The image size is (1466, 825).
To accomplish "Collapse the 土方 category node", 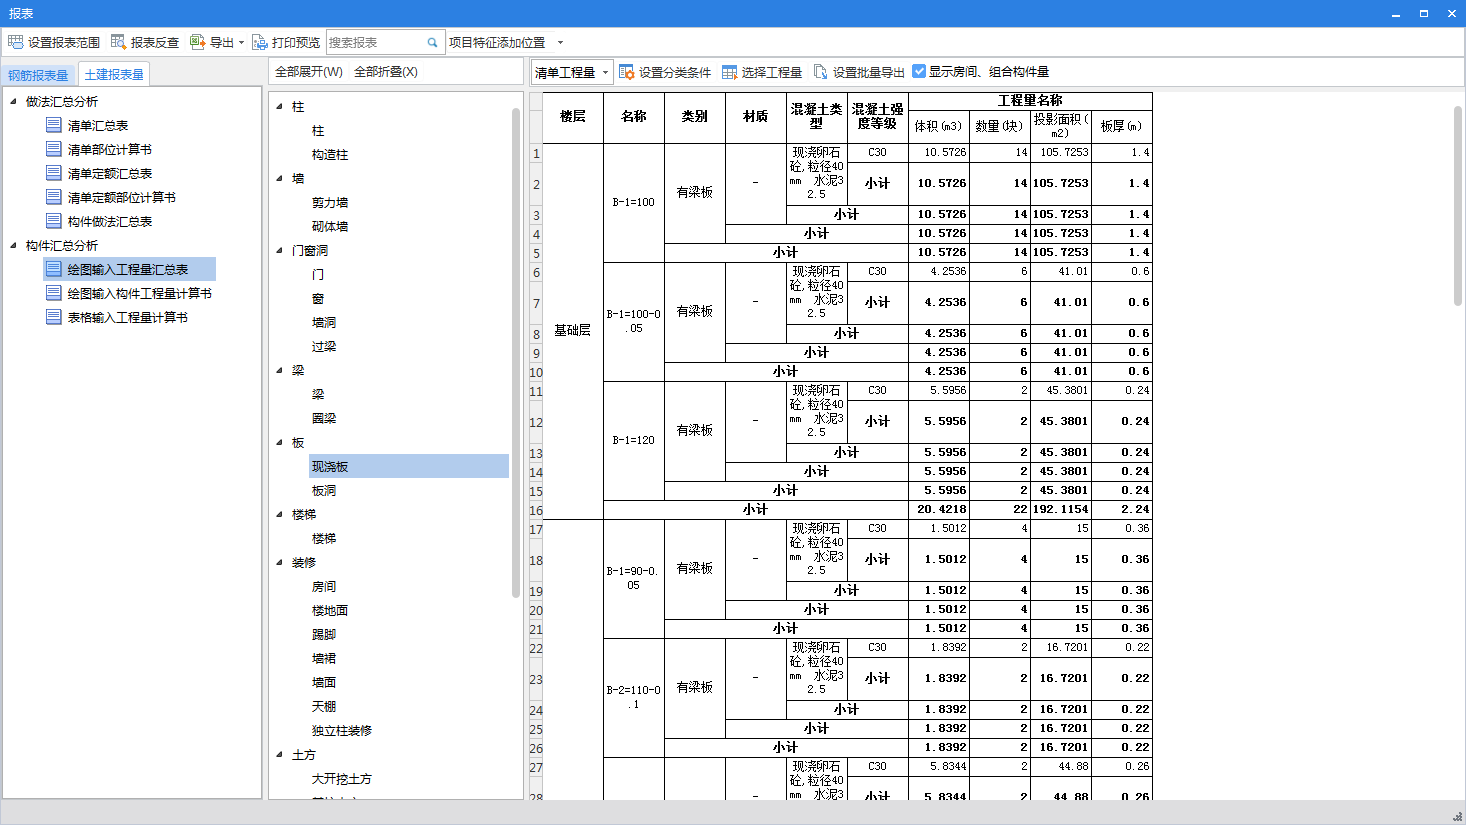I will tap(279, 754).
